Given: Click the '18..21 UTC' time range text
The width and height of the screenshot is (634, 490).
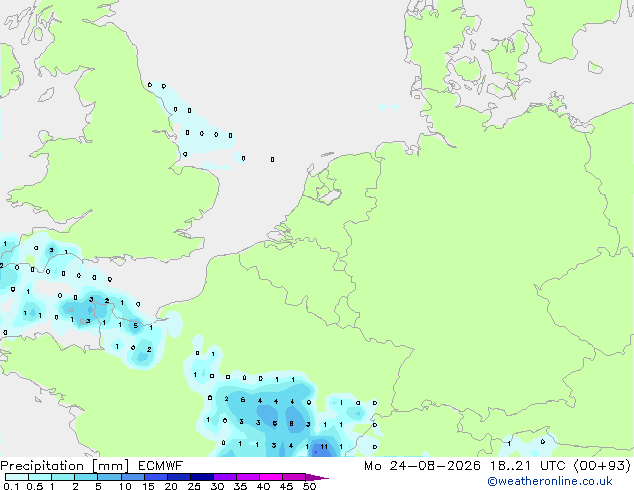Looking at the screenshot, I should pos(527,466).
